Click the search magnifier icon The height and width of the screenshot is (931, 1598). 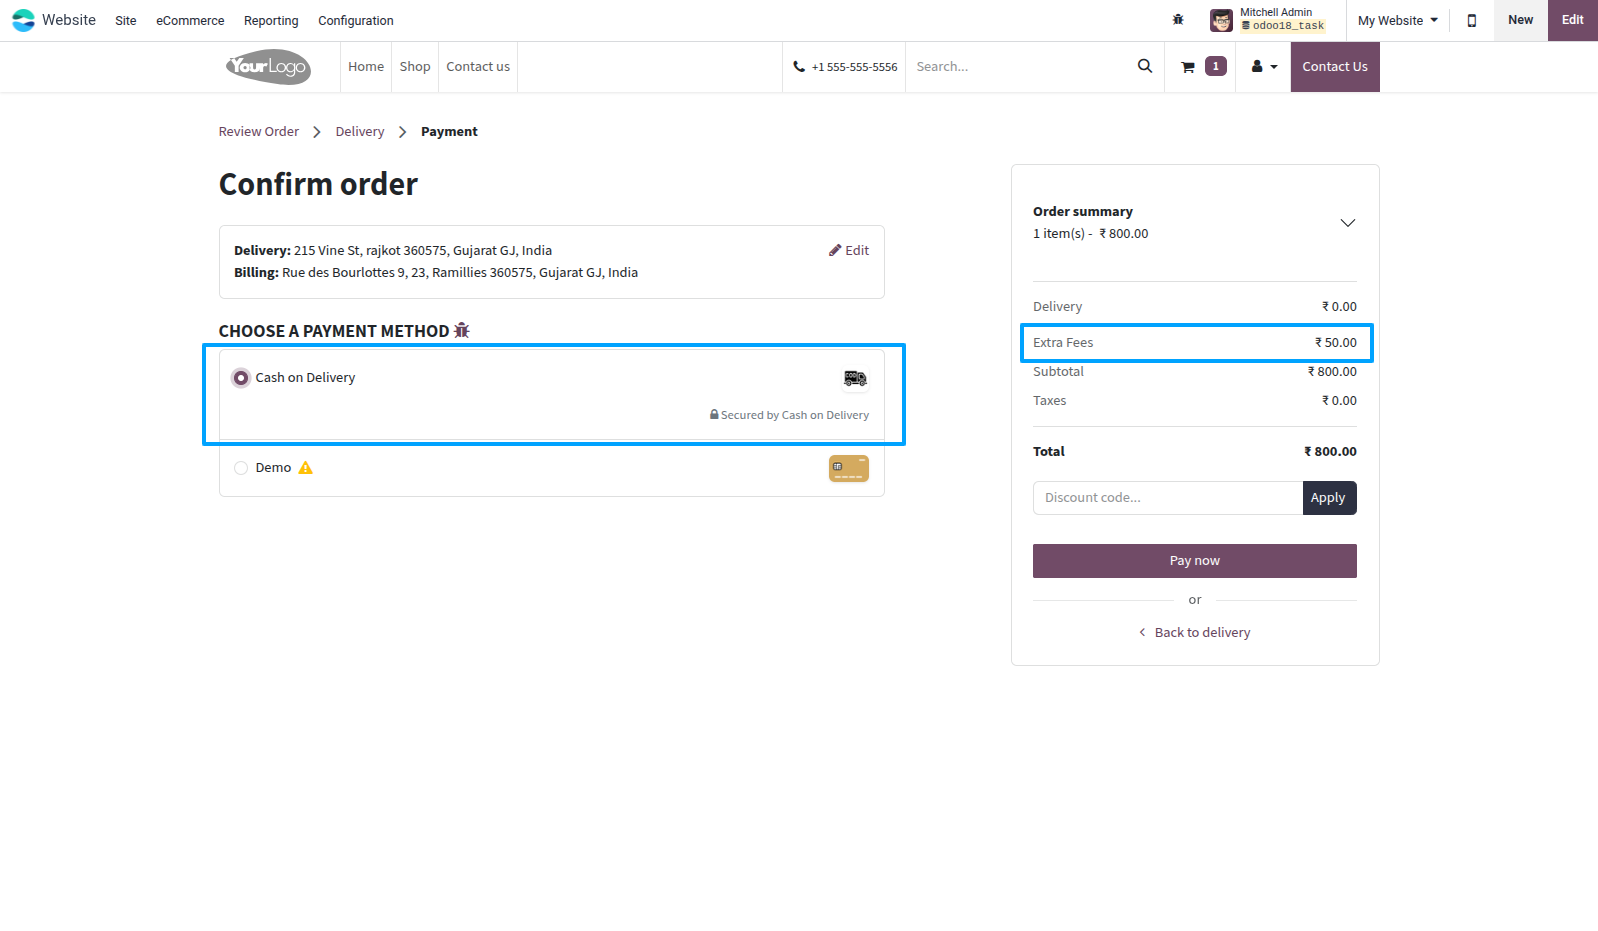coord(1145,66)
